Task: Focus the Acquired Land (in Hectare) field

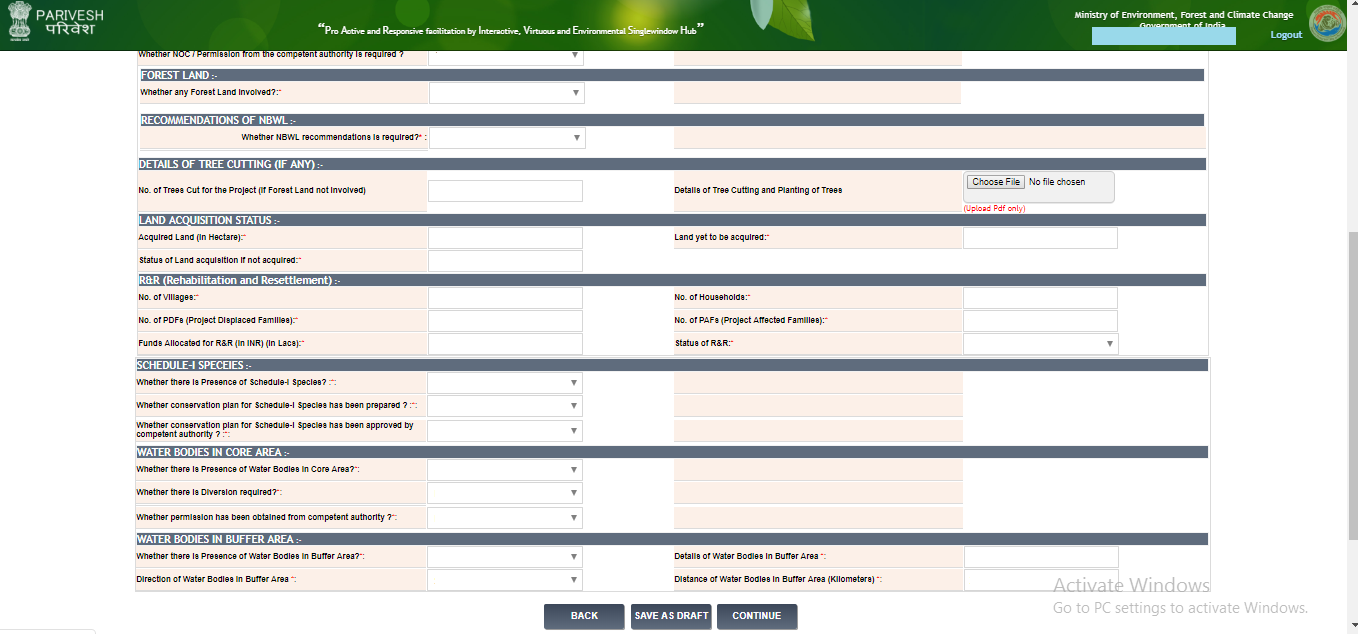Action: pos(505,238)
